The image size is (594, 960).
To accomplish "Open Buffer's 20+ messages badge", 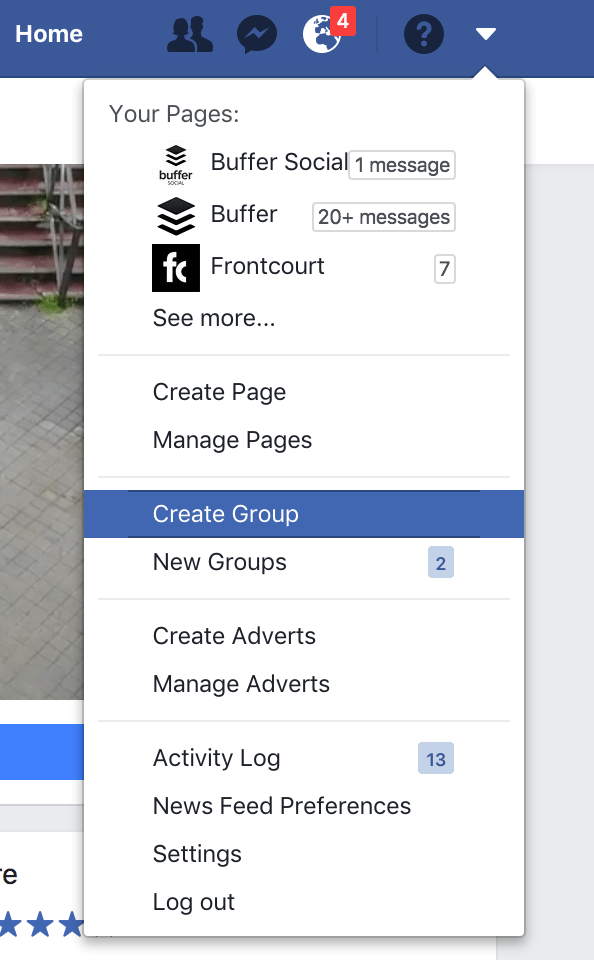I will [383, 217].
